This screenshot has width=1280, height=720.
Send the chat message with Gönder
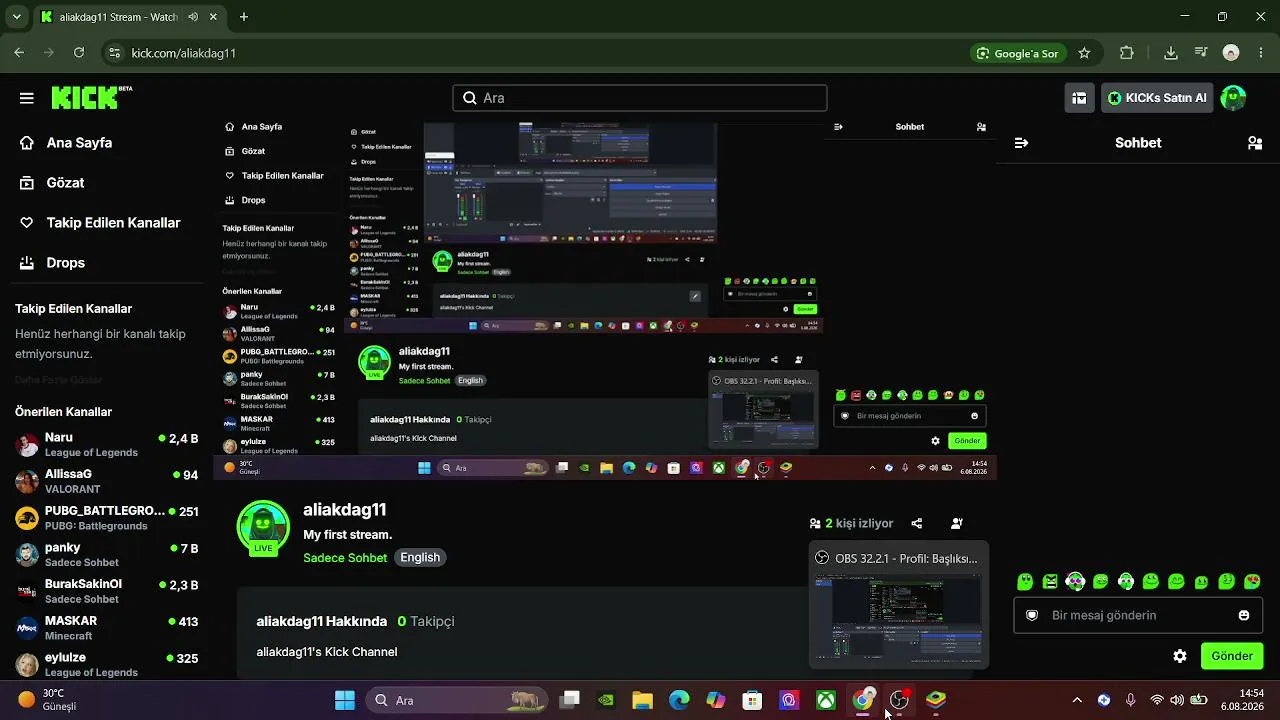click(x=1232, y=656)
